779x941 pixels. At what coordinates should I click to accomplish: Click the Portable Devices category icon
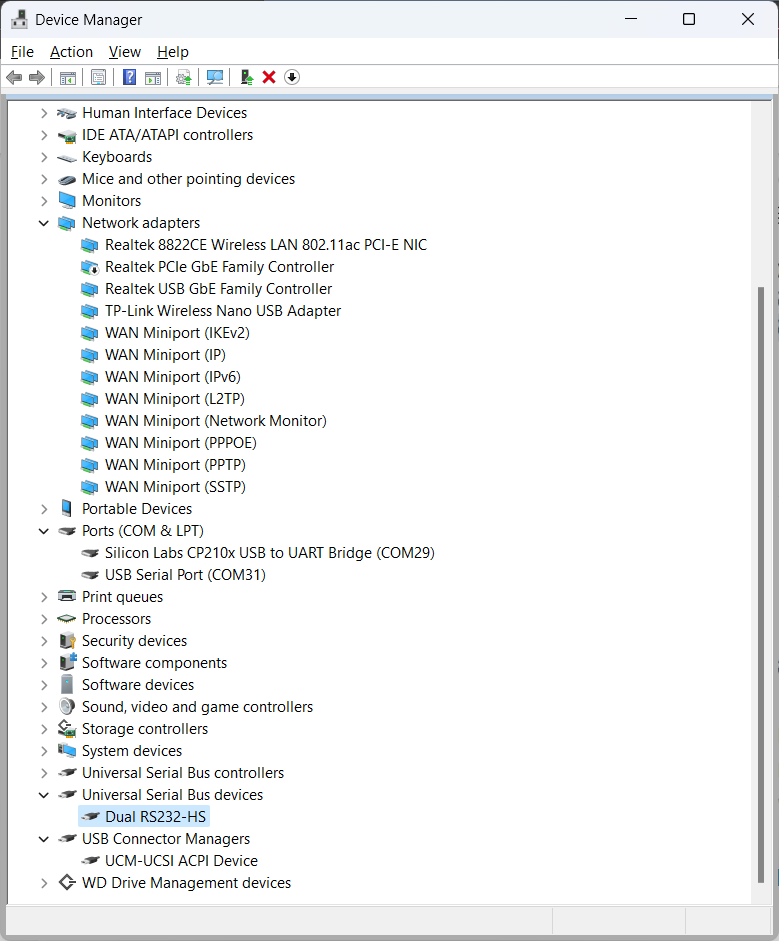67,509
